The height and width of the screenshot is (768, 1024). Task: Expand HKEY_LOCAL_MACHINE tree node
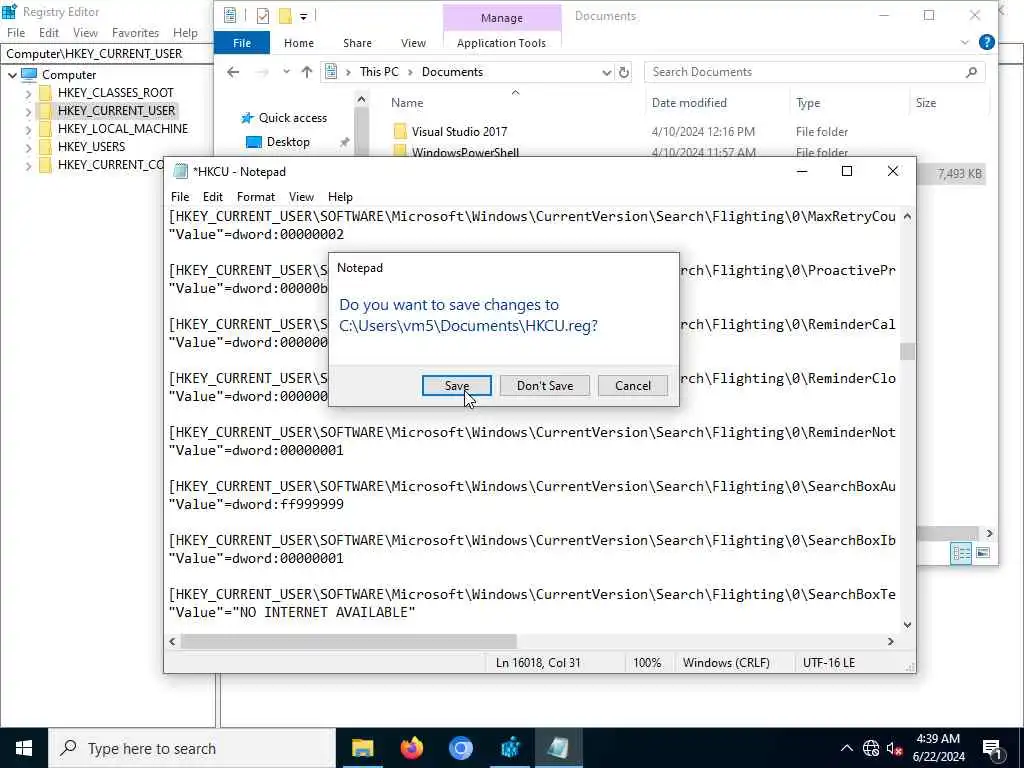point(28,129)
